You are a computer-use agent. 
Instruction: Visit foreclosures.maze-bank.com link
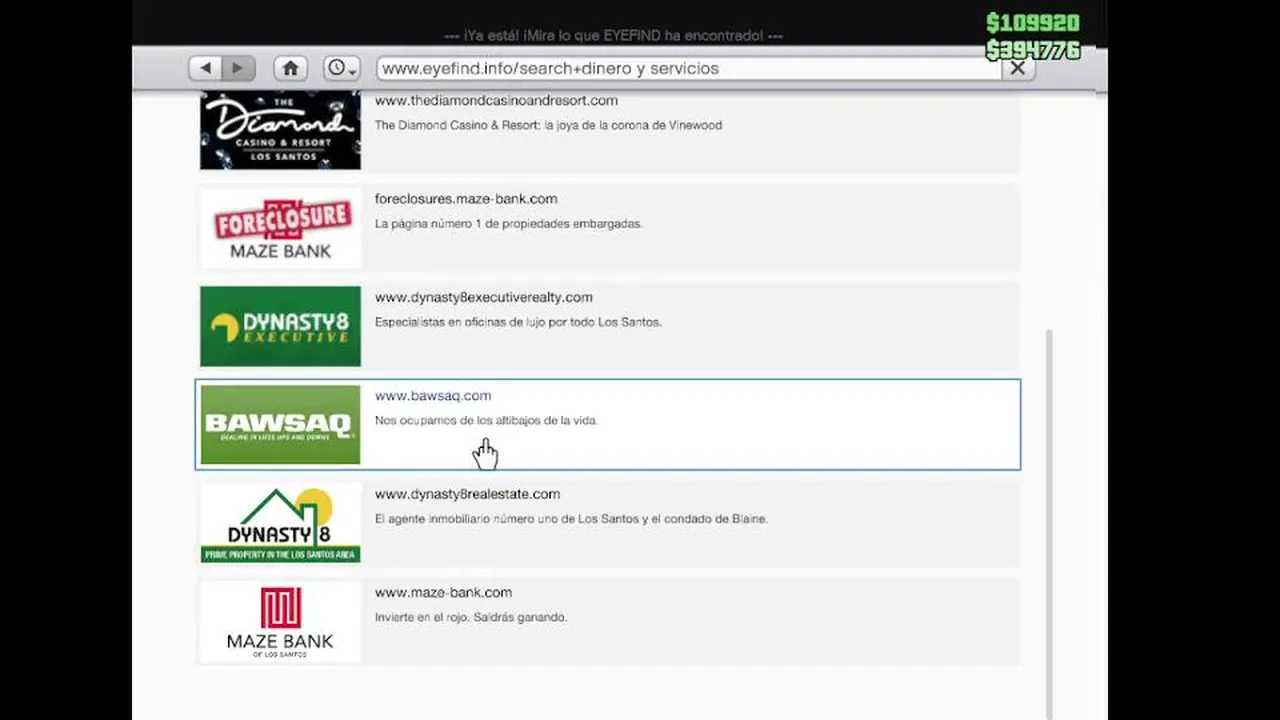pos(466,198)
